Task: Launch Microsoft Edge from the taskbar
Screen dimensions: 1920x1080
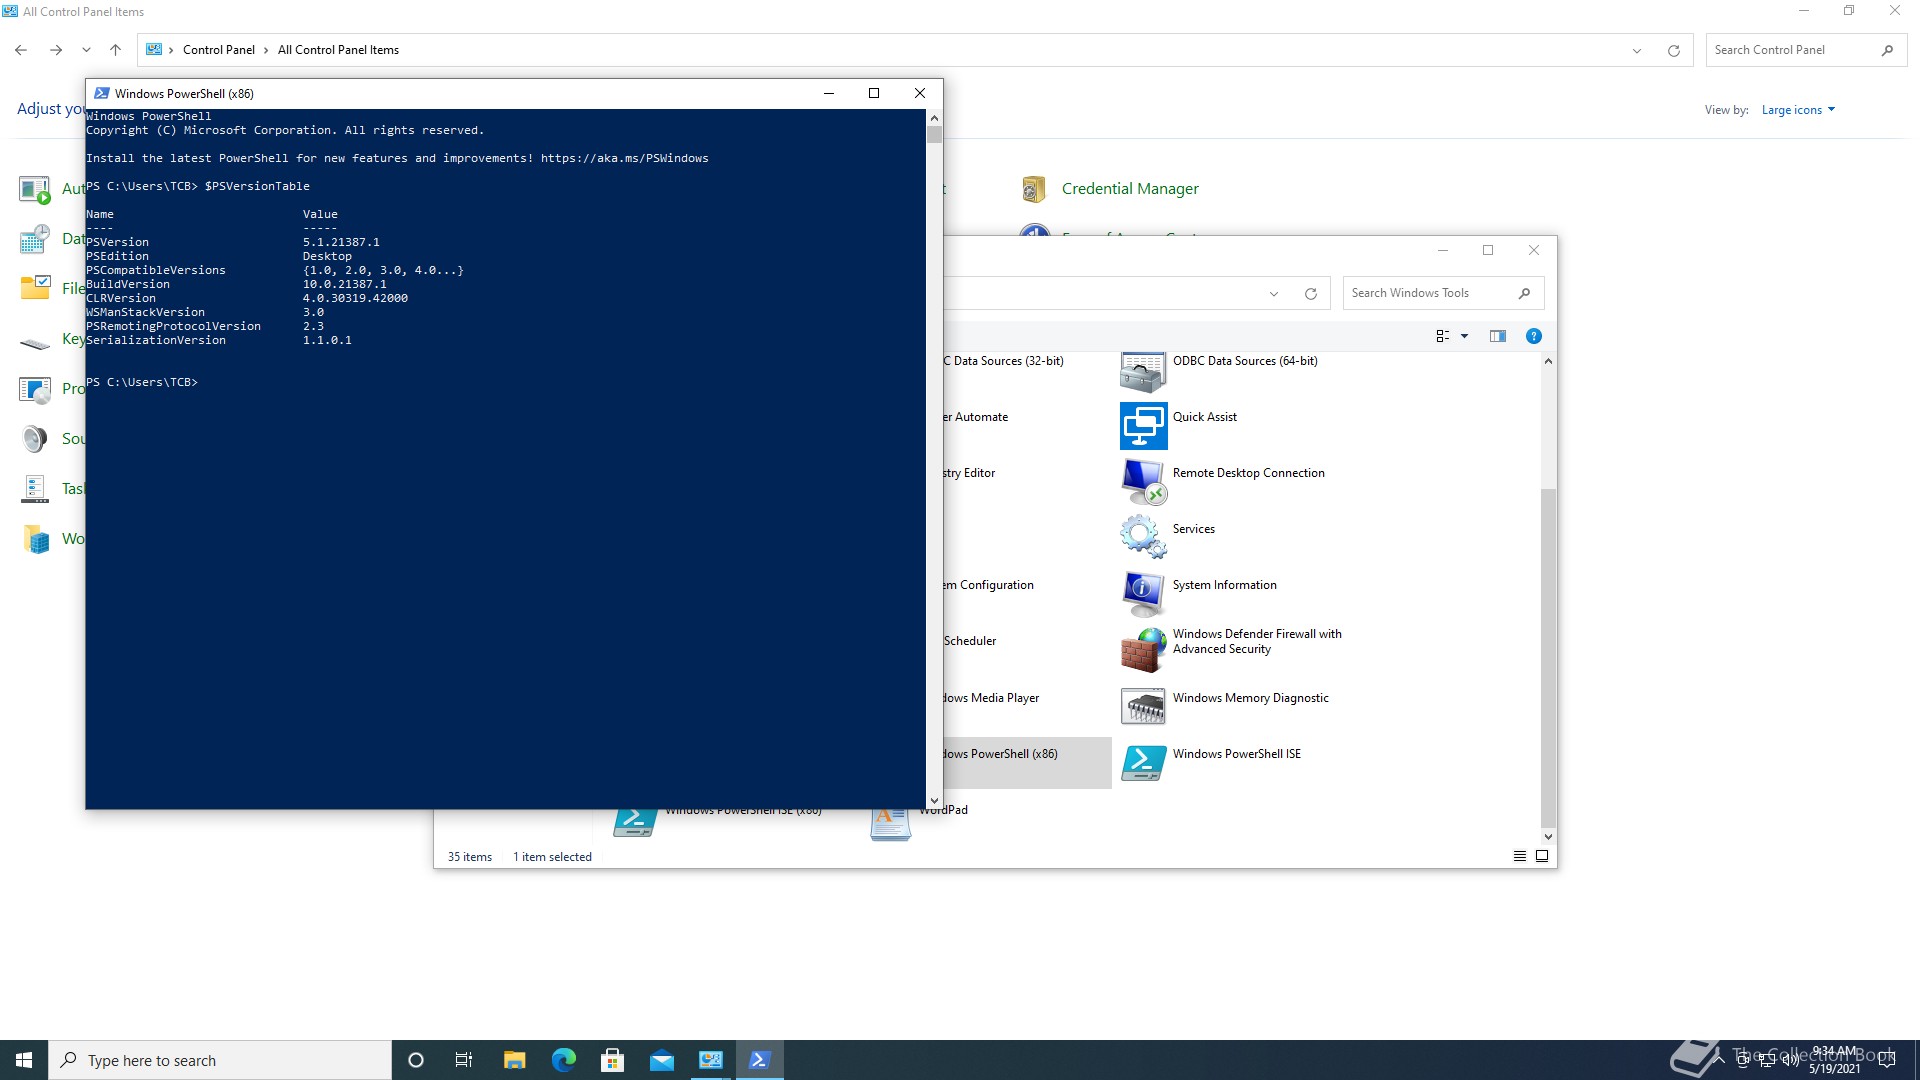Action: point(564,1060)
